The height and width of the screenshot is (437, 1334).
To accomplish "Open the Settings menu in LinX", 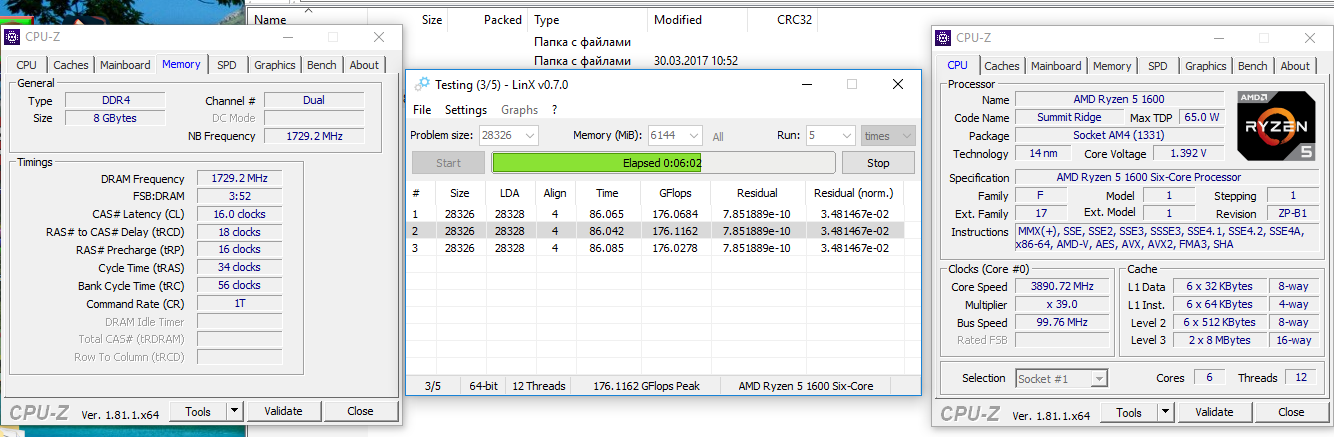I will pos(466,110).
